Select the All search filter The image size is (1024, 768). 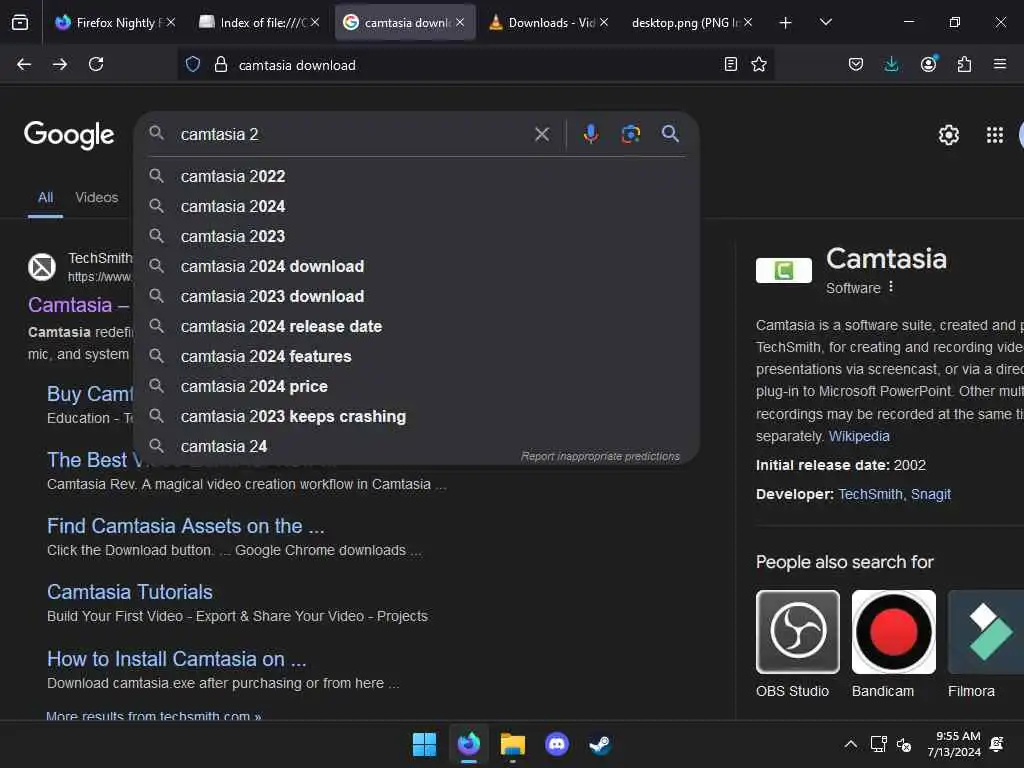(45, 197)
